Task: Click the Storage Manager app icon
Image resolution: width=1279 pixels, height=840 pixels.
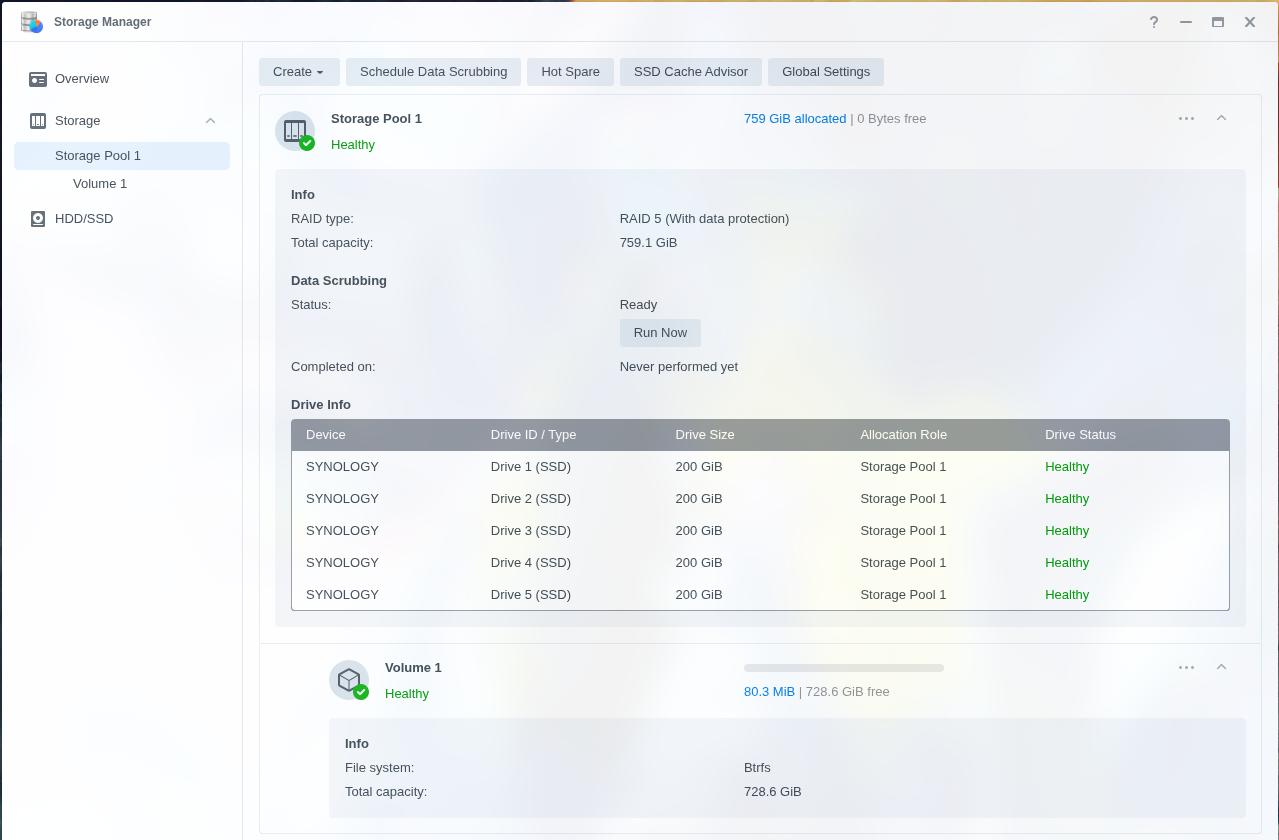Action: 31,22
